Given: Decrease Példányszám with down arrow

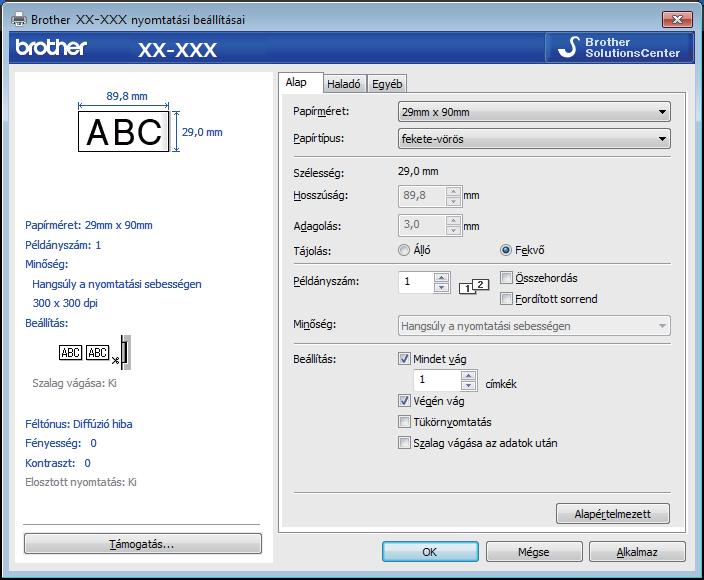Looking at the screenshot, I should [442, 287].
